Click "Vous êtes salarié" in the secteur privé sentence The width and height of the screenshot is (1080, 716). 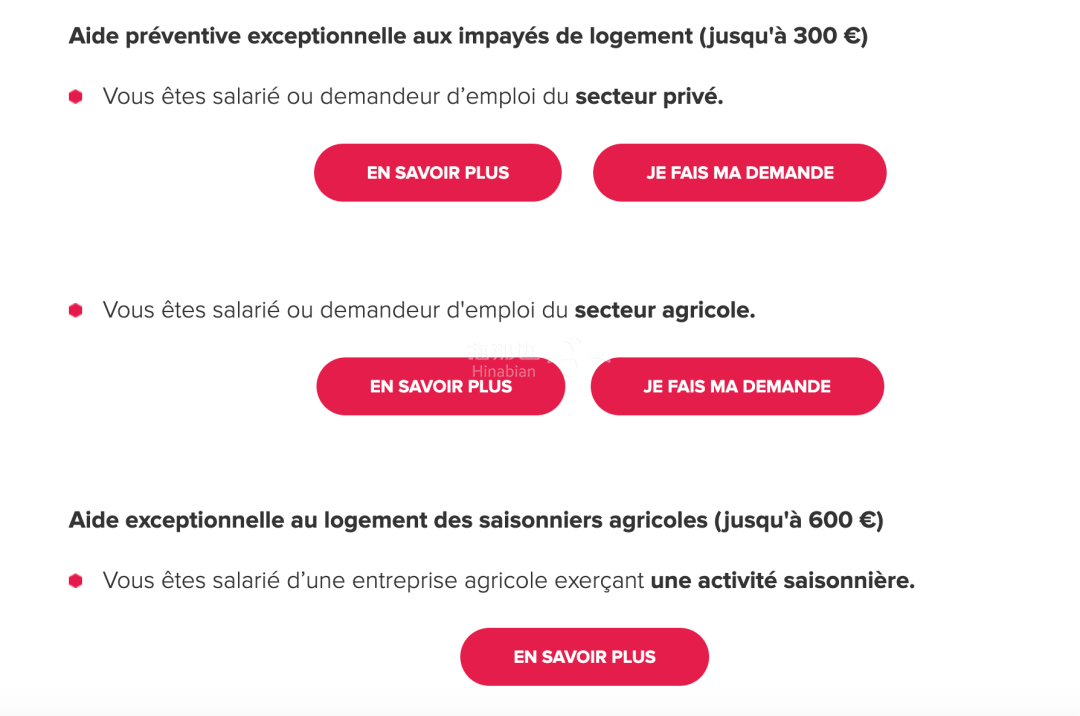(190, 97)
